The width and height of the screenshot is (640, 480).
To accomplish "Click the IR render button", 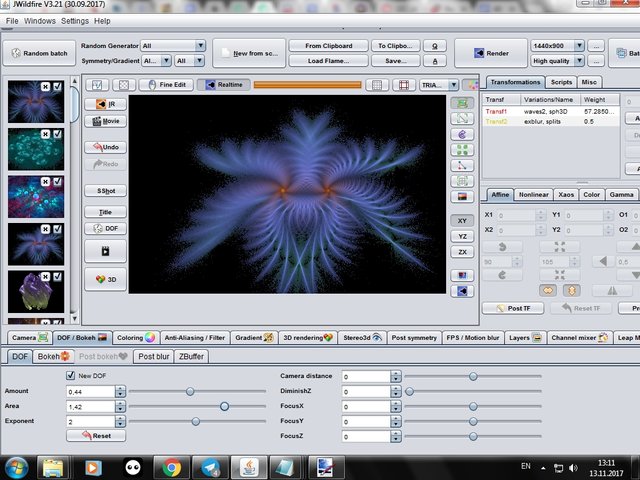I will pos(105,103).
